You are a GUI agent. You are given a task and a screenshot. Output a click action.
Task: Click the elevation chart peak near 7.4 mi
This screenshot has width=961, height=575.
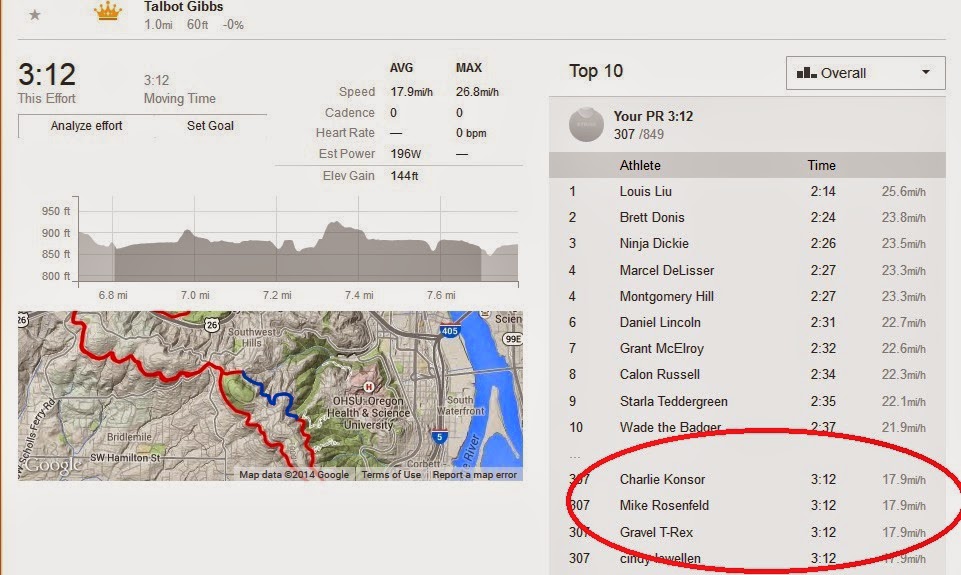pyautogui.click(x=333, y=226)
